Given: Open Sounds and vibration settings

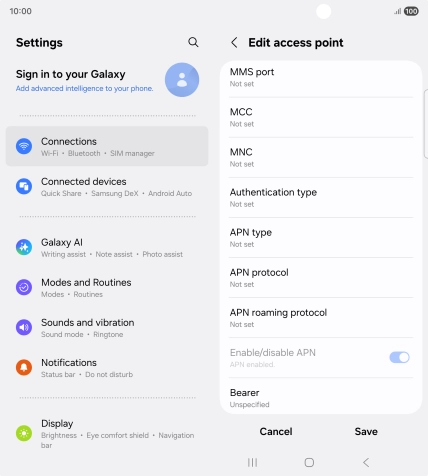Looking at the screenshot, I should 107,328.
